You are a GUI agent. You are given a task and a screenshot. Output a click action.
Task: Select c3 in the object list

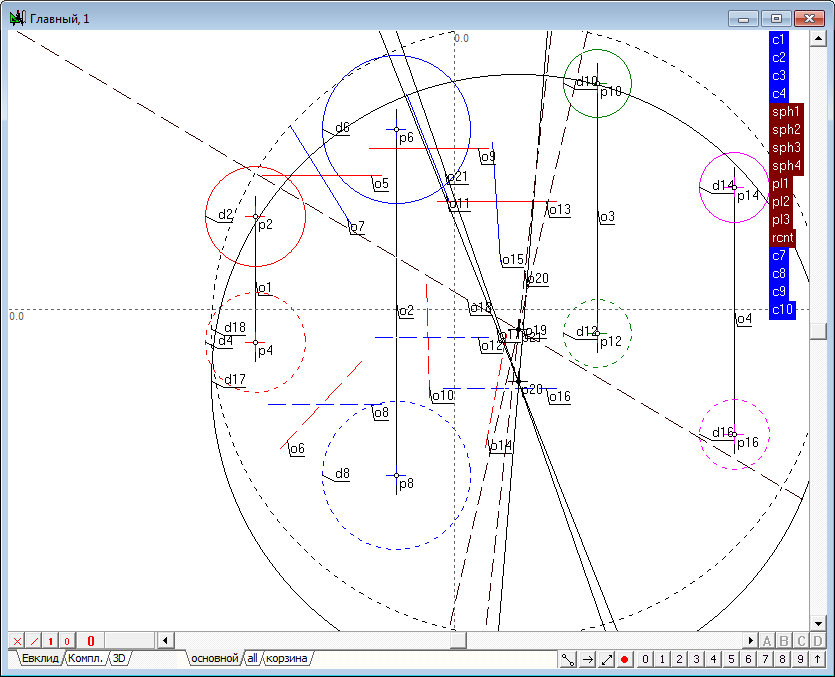click(779, 76)
